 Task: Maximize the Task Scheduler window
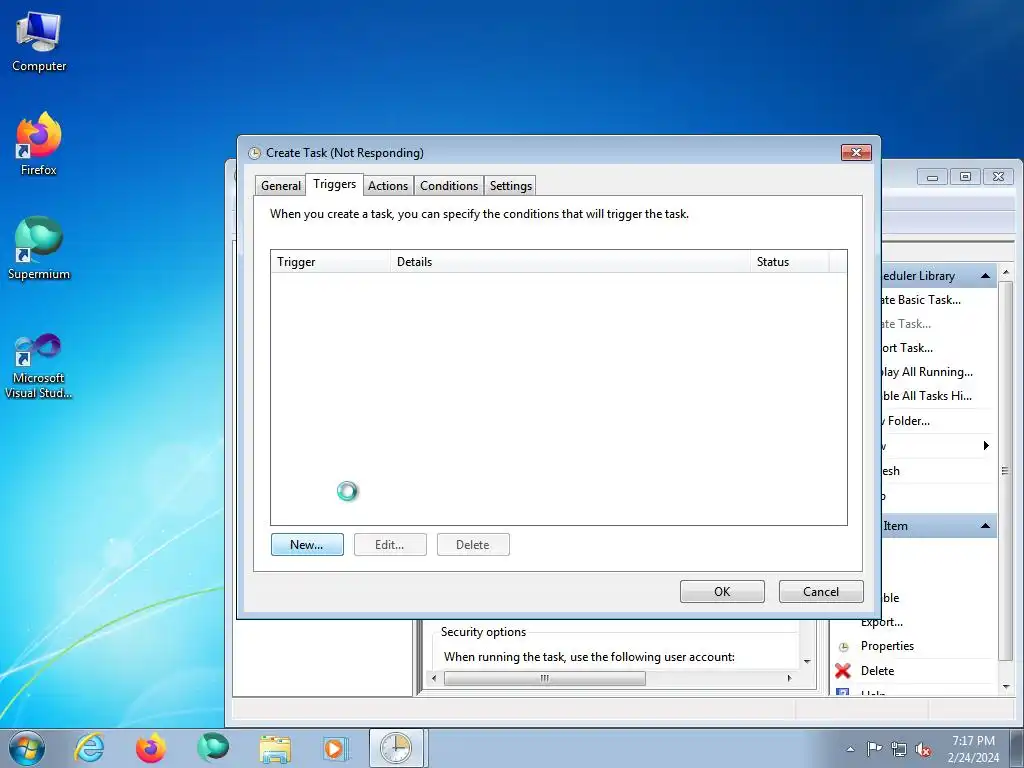(965, 177)
